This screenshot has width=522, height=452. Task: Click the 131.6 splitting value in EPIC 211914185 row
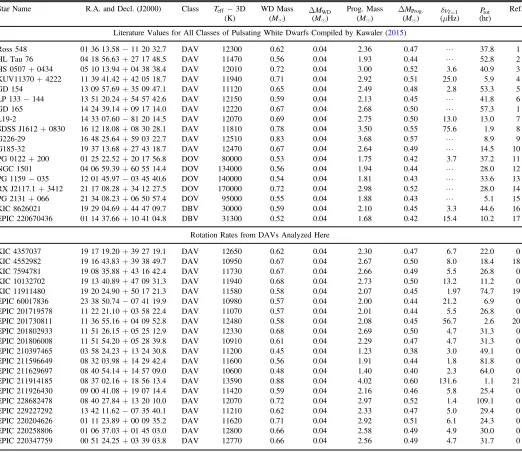click(x=448, y=381)
